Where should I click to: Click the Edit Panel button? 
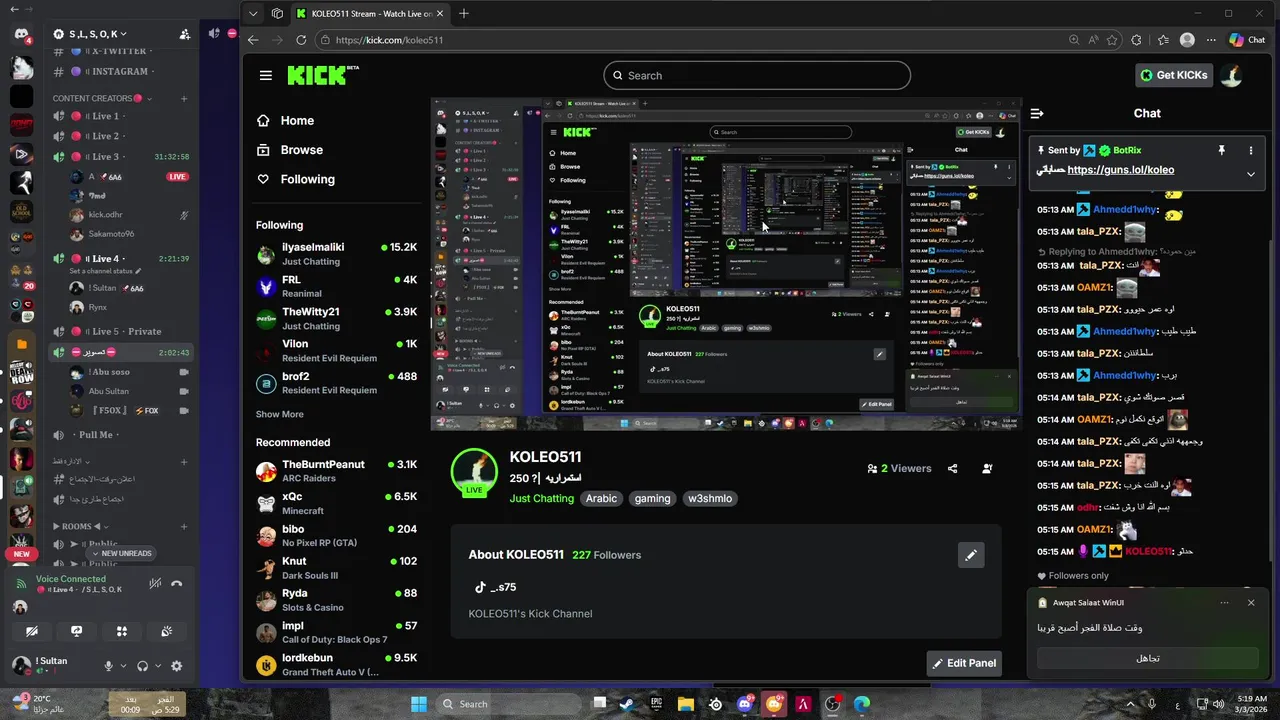964,663
